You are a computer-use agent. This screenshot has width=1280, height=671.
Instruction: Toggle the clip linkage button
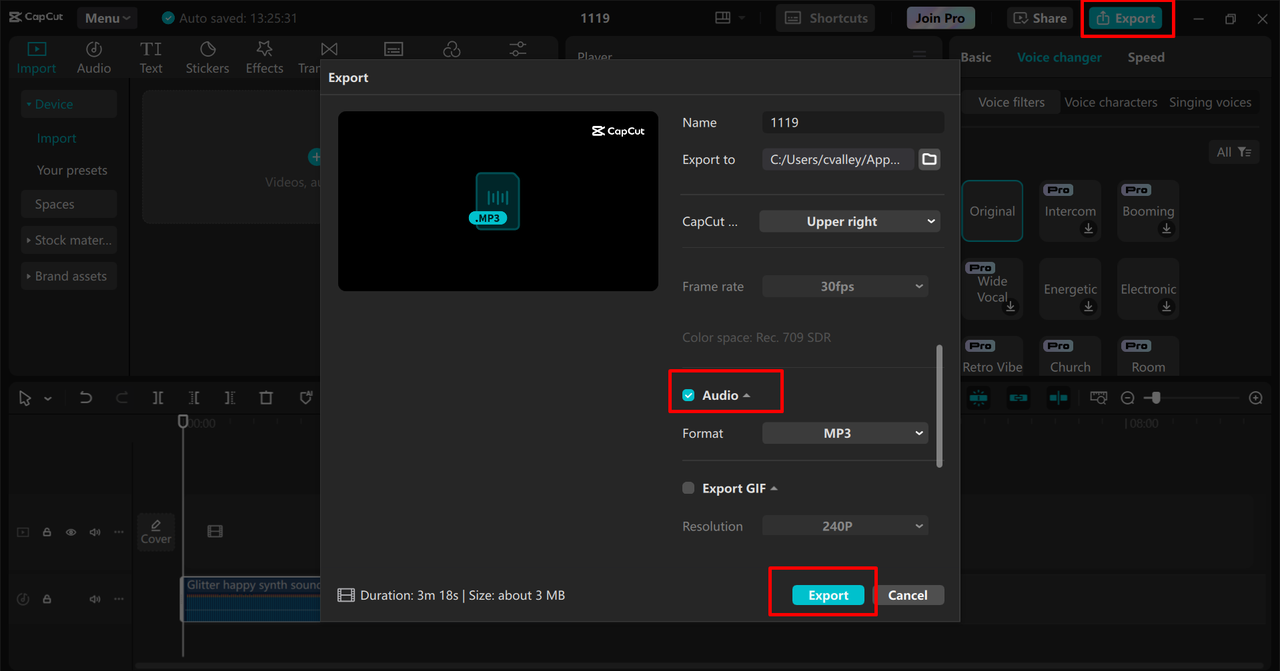[1018, 398]
